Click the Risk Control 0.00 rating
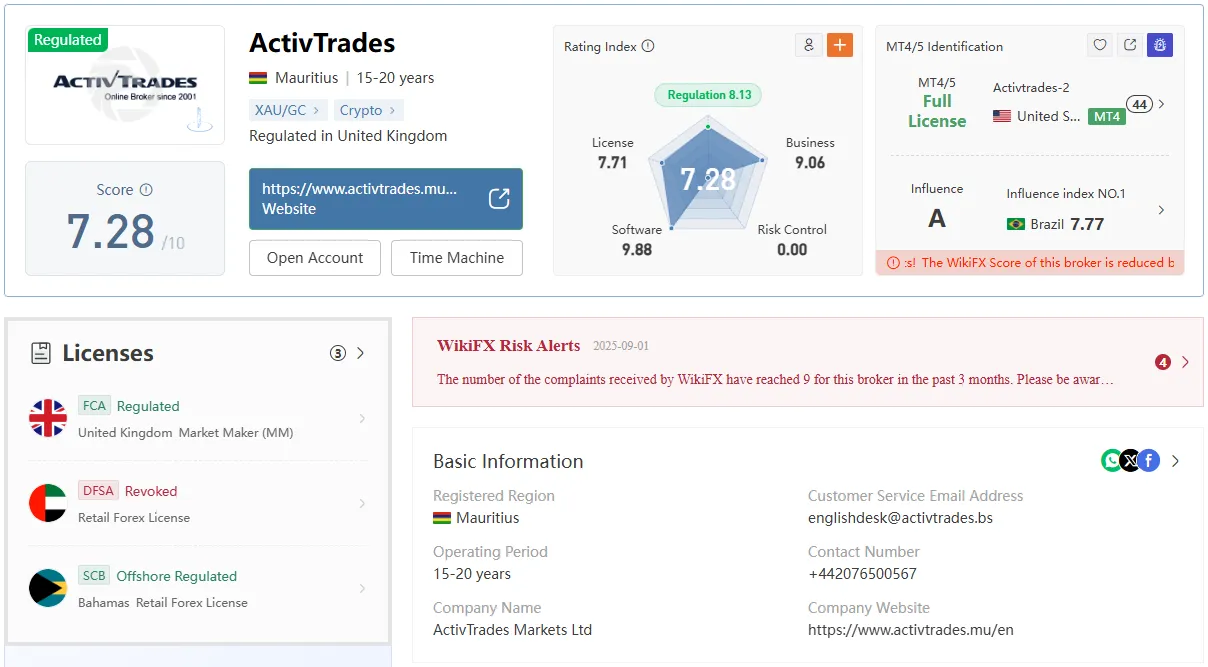Viewport: 1208px width, 667px height. tap(792, 240)
